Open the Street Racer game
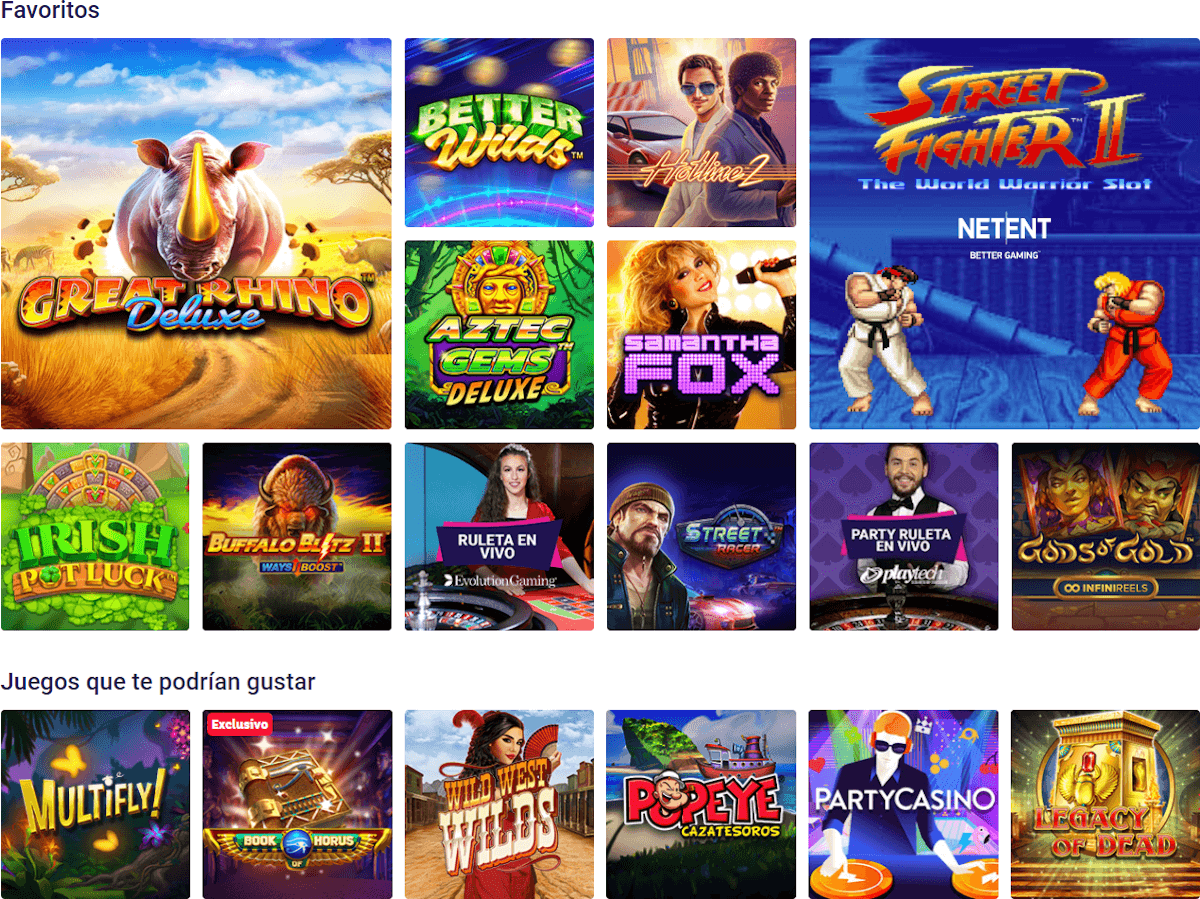 coord(701,537)
